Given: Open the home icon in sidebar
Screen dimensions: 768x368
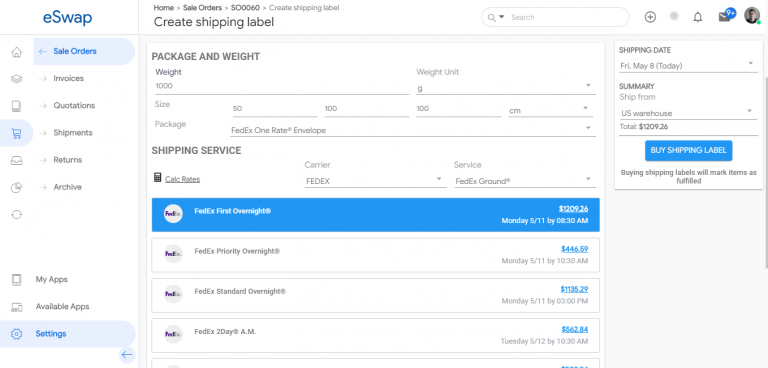Looking at the screenshot, I should [17, 52].
